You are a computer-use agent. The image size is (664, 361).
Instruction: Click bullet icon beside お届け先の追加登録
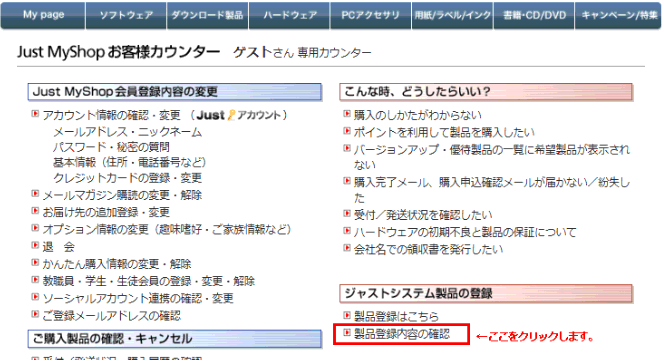point(35,211)
